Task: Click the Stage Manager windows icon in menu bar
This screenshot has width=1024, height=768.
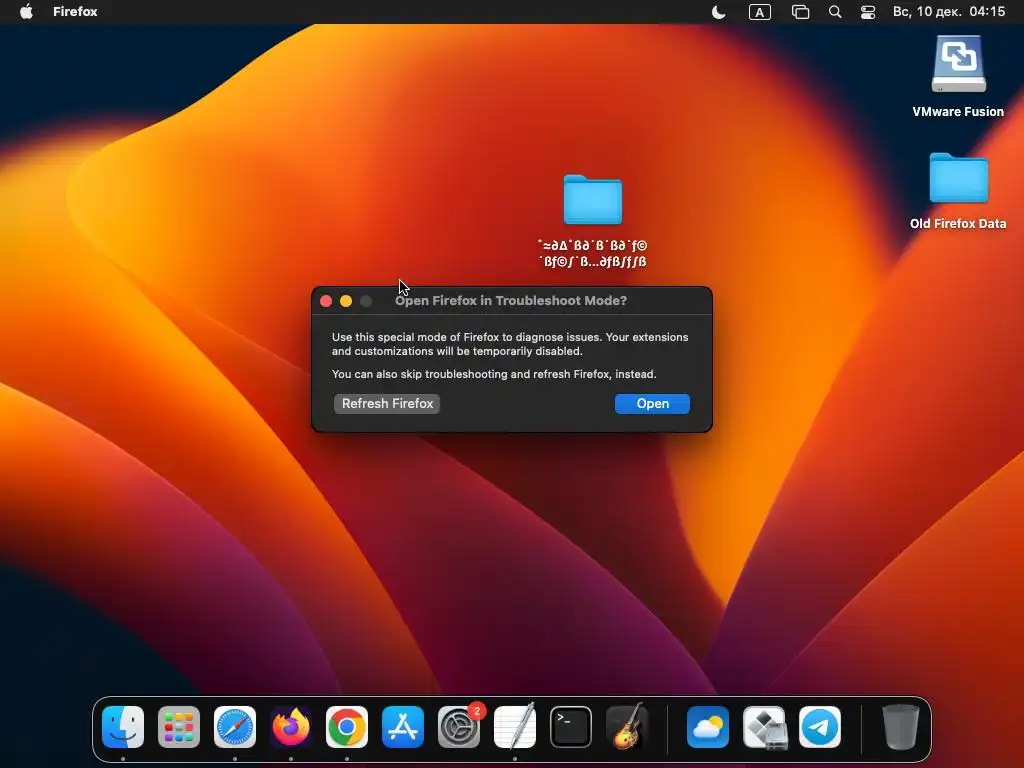Action: (801, 12)
